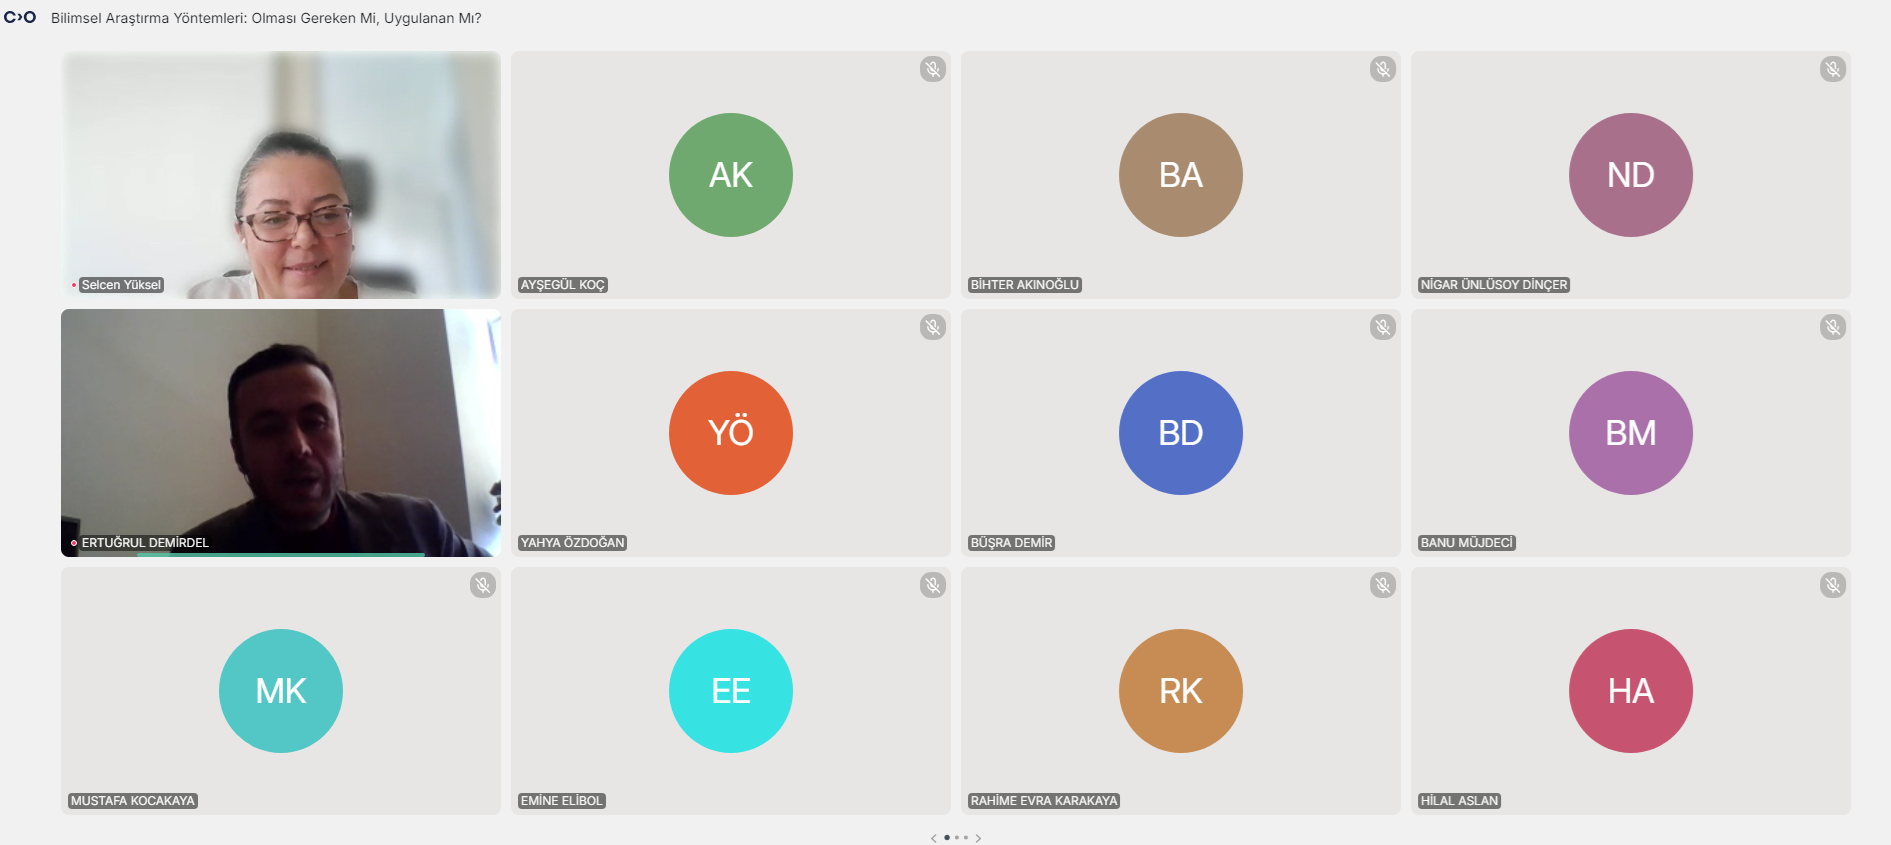Screen dimensions: 1891x845
Task: Click the app logo beside the meeting title
Action: 20,17
